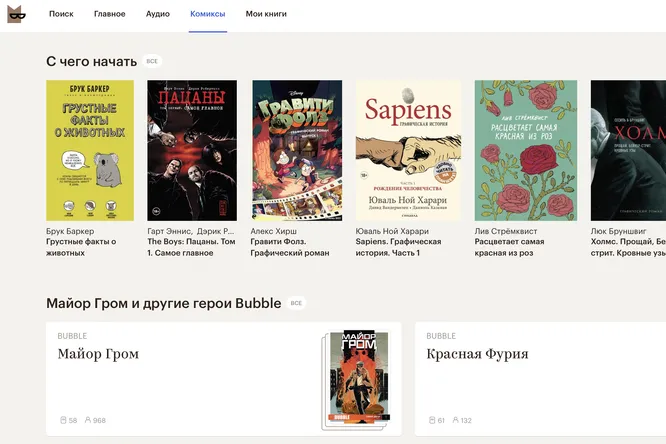Open title Грустные факты о животных

[81, 247]
